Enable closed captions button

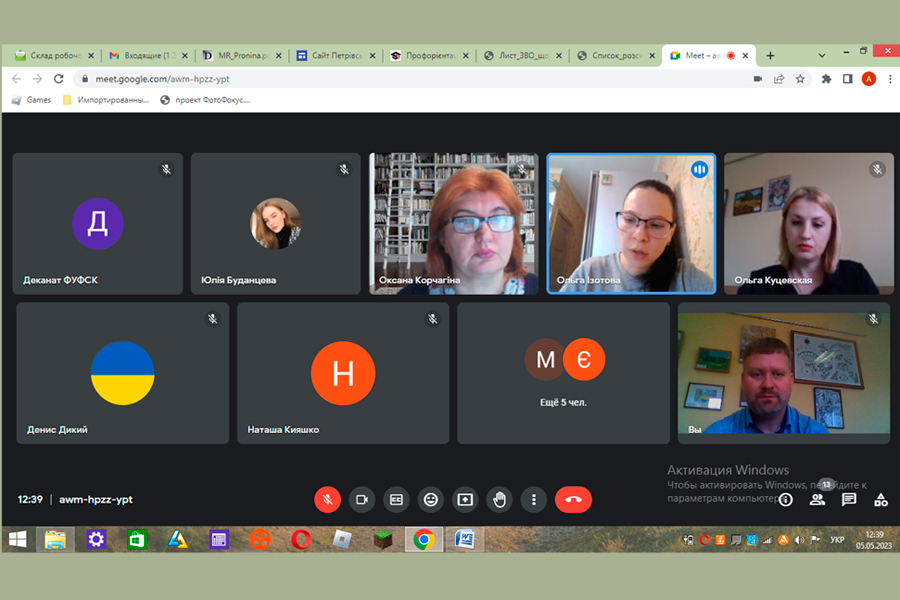click(396, 500)
